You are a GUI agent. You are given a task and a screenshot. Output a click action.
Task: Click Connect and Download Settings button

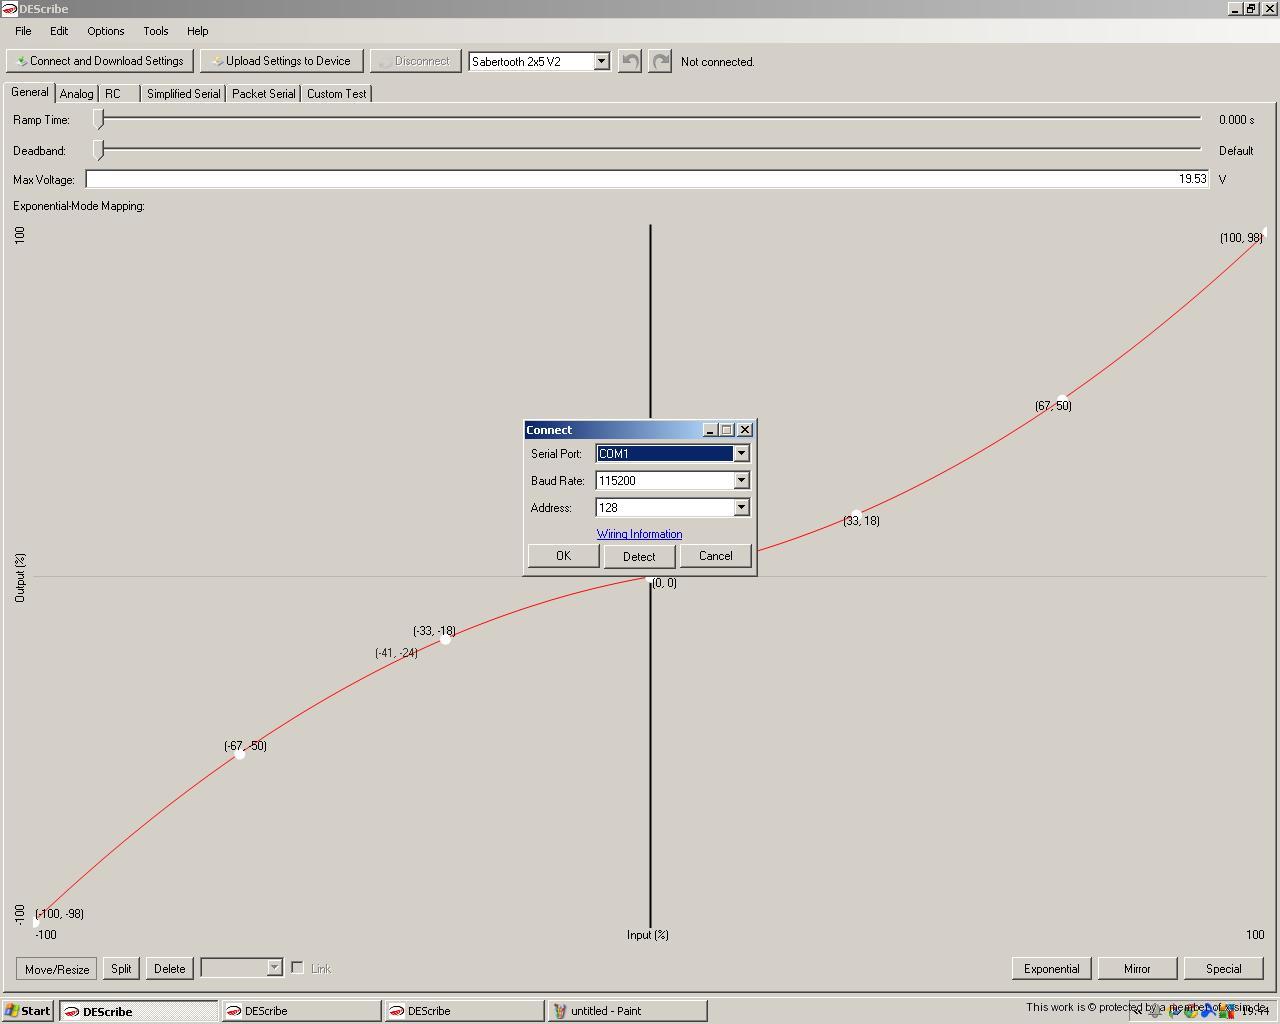(99, 61)
